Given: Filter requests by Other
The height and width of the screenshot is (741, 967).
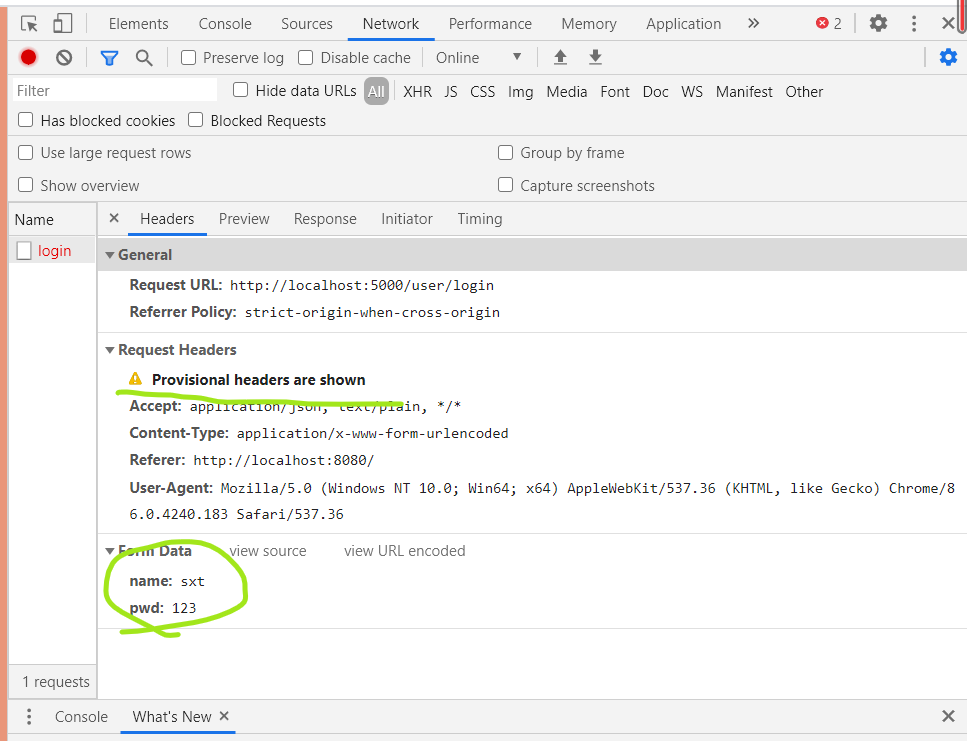Looking at the screenshot, I should (x=804, y=91).
